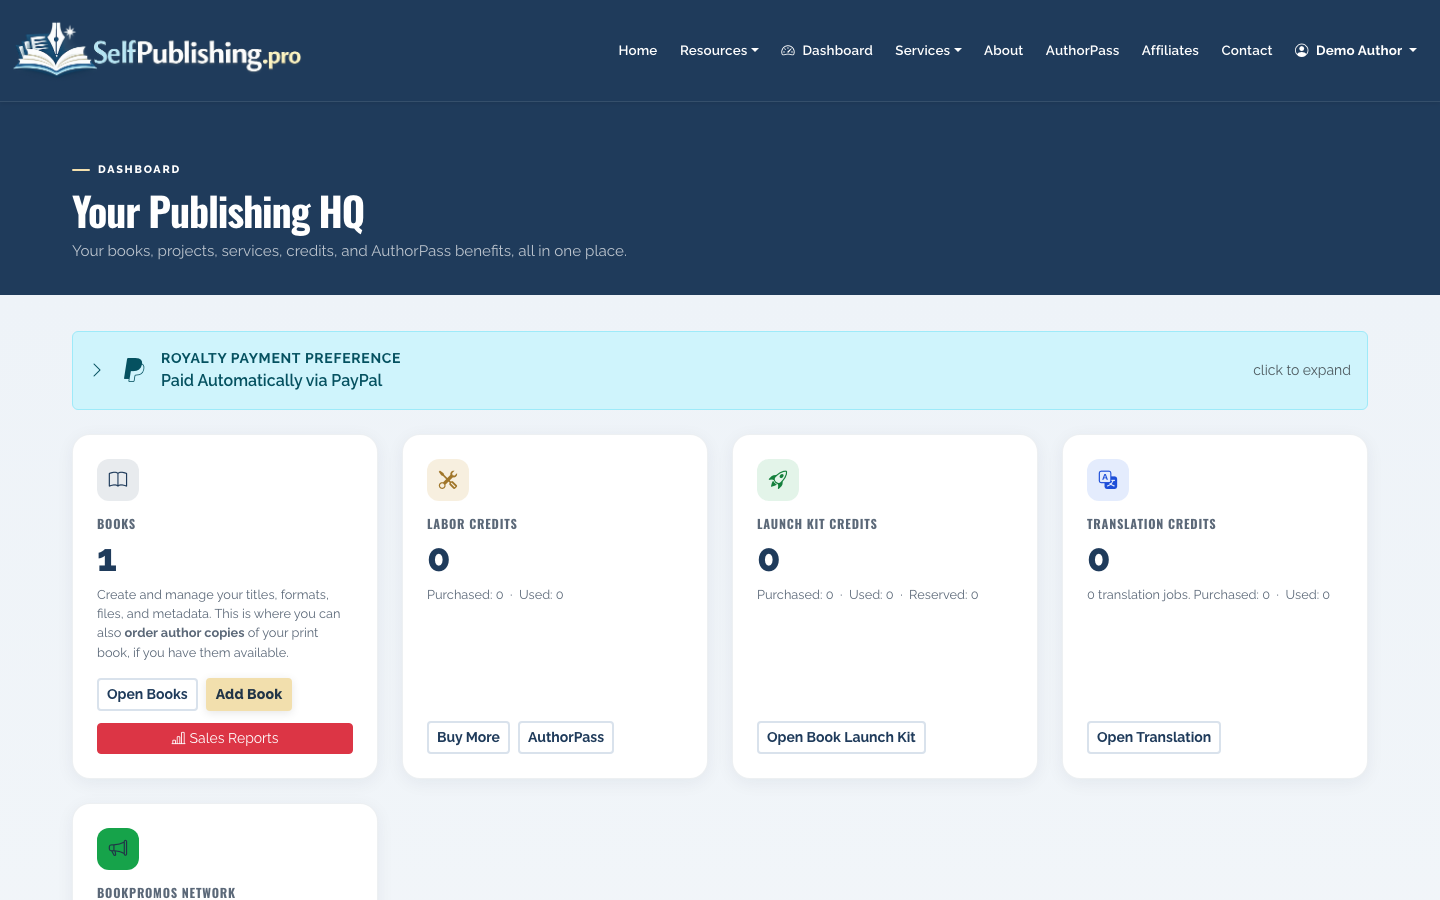The width and height of the screenshot is (1440, 900).
Task: Click the LAUNCH KIT CREDITS heading
Action: click(x=817, y=524)
